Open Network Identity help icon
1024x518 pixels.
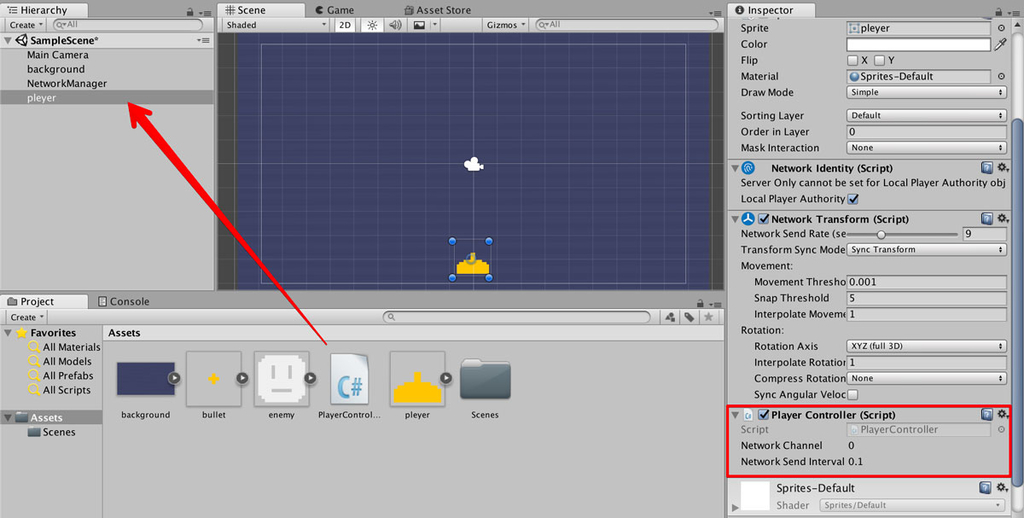click(x=987, y=168)
